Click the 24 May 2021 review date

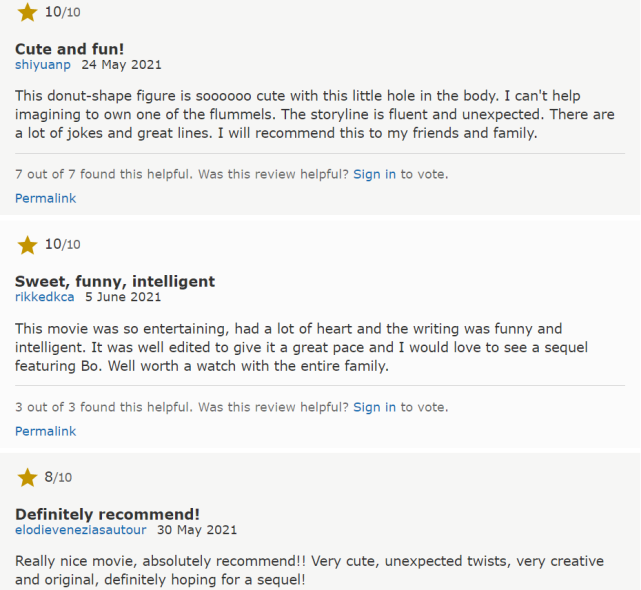click(x=121, y=64)
